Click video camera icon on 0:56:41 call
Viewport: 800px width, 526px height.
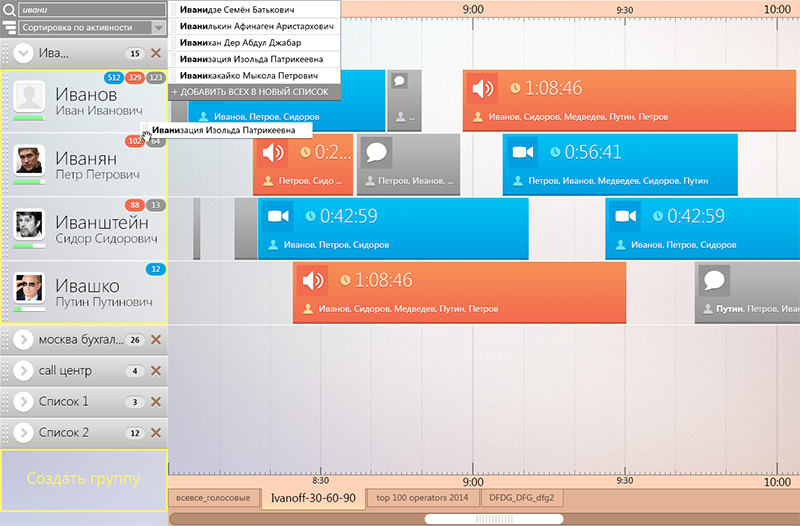[522, 153]
